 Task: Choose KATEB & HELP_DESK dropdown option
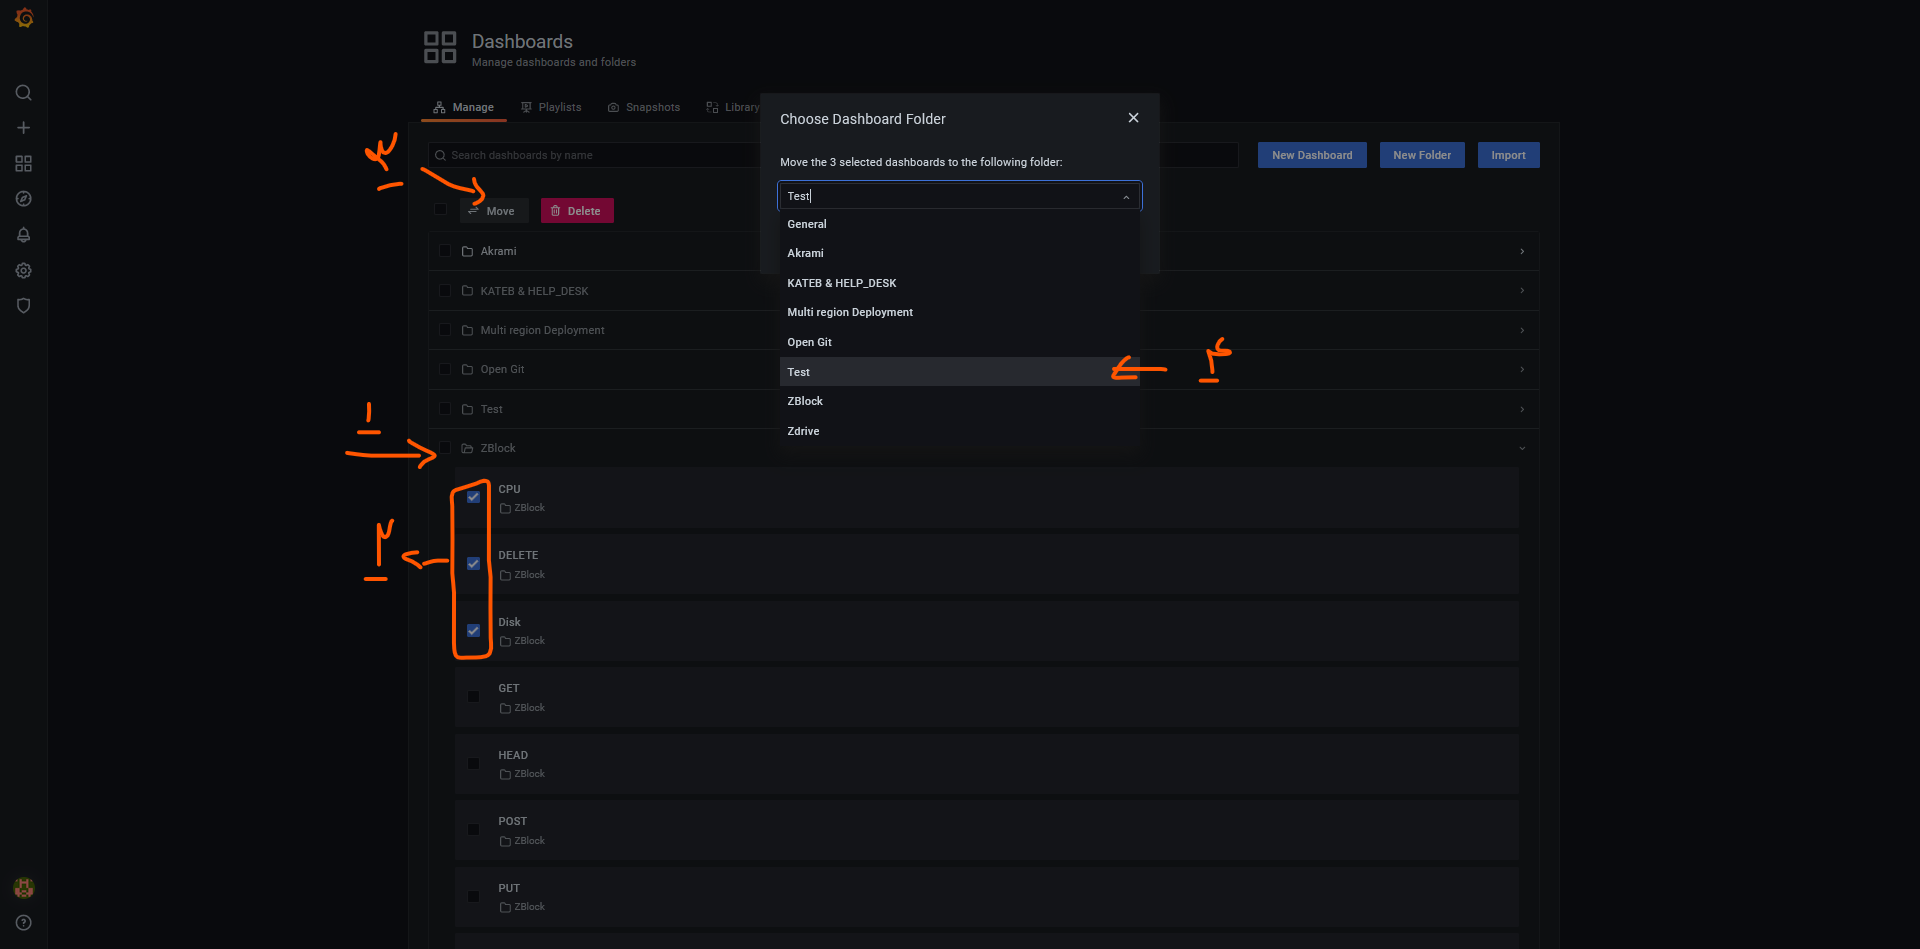960,283
